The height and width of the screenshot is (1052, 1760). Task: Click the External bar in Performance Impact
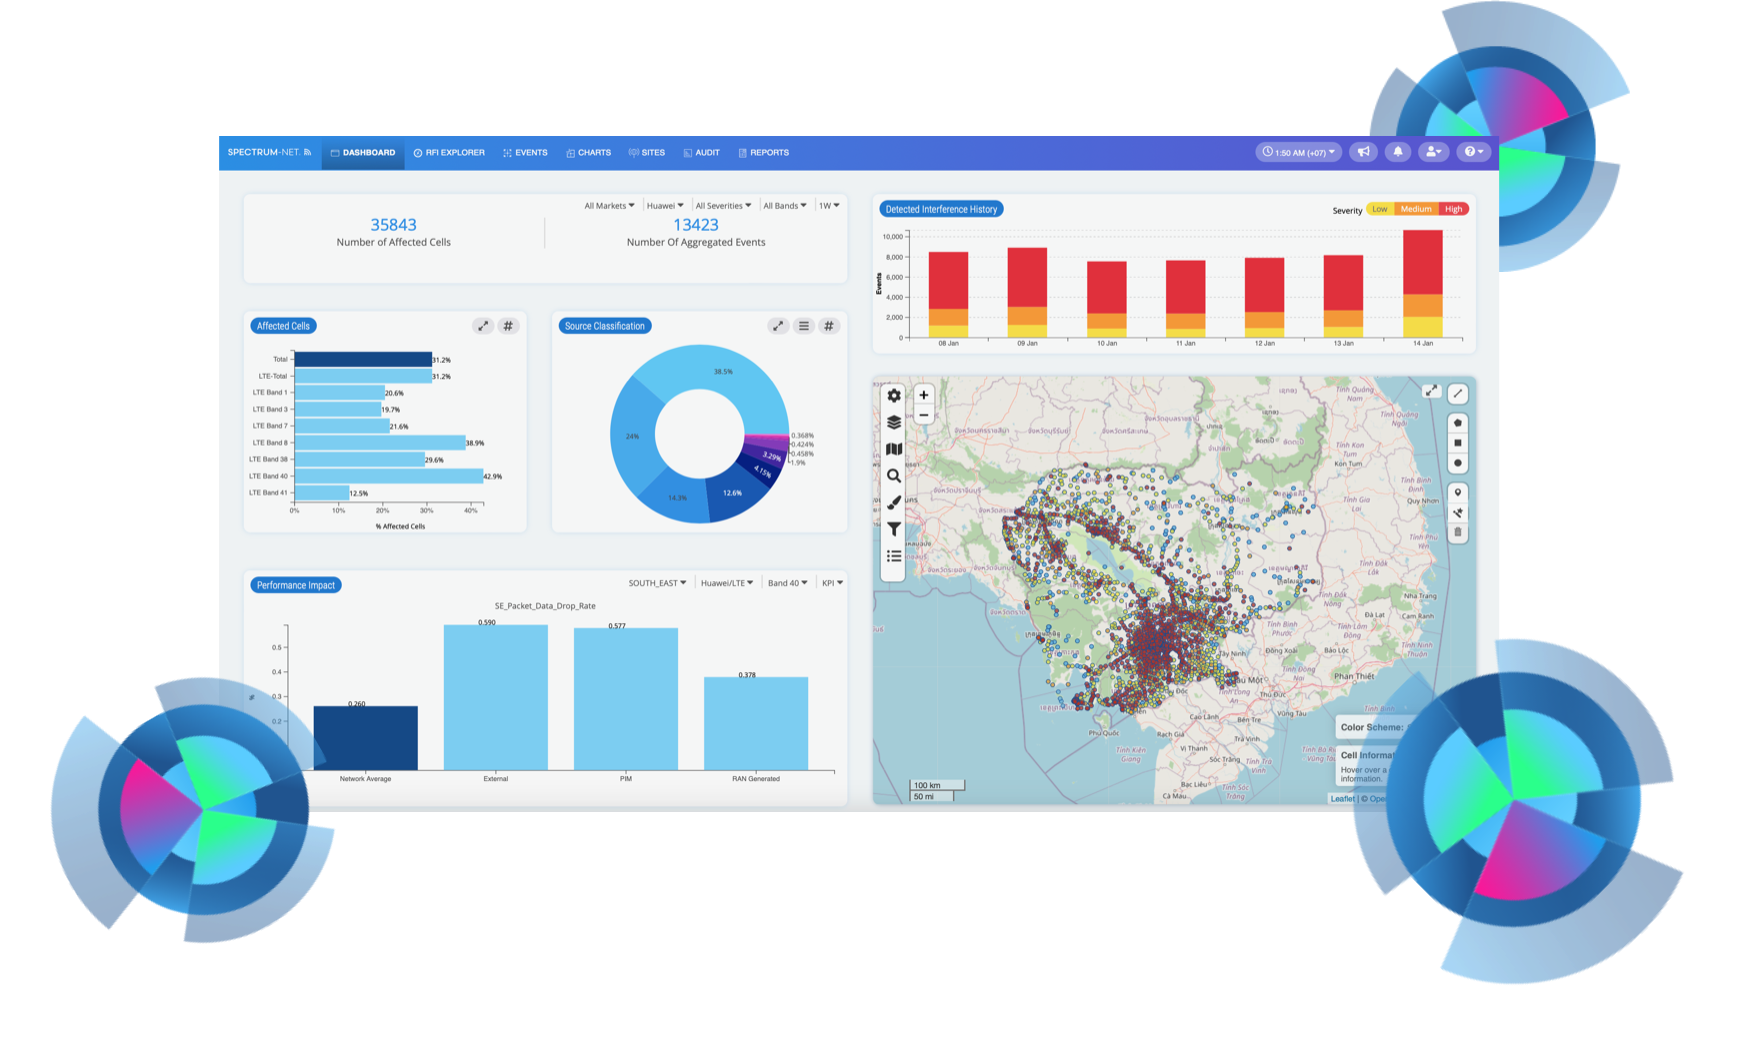tap(495, 697)
